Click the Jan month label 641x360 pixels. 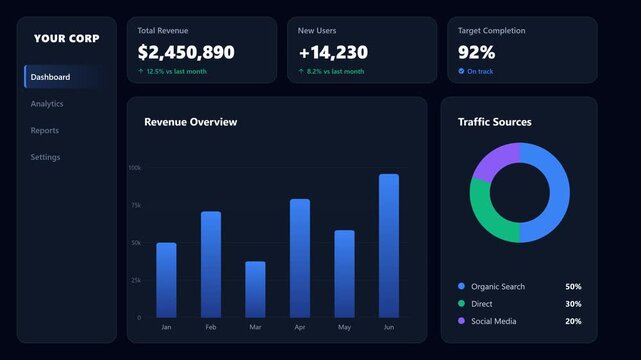click(166, 327)
